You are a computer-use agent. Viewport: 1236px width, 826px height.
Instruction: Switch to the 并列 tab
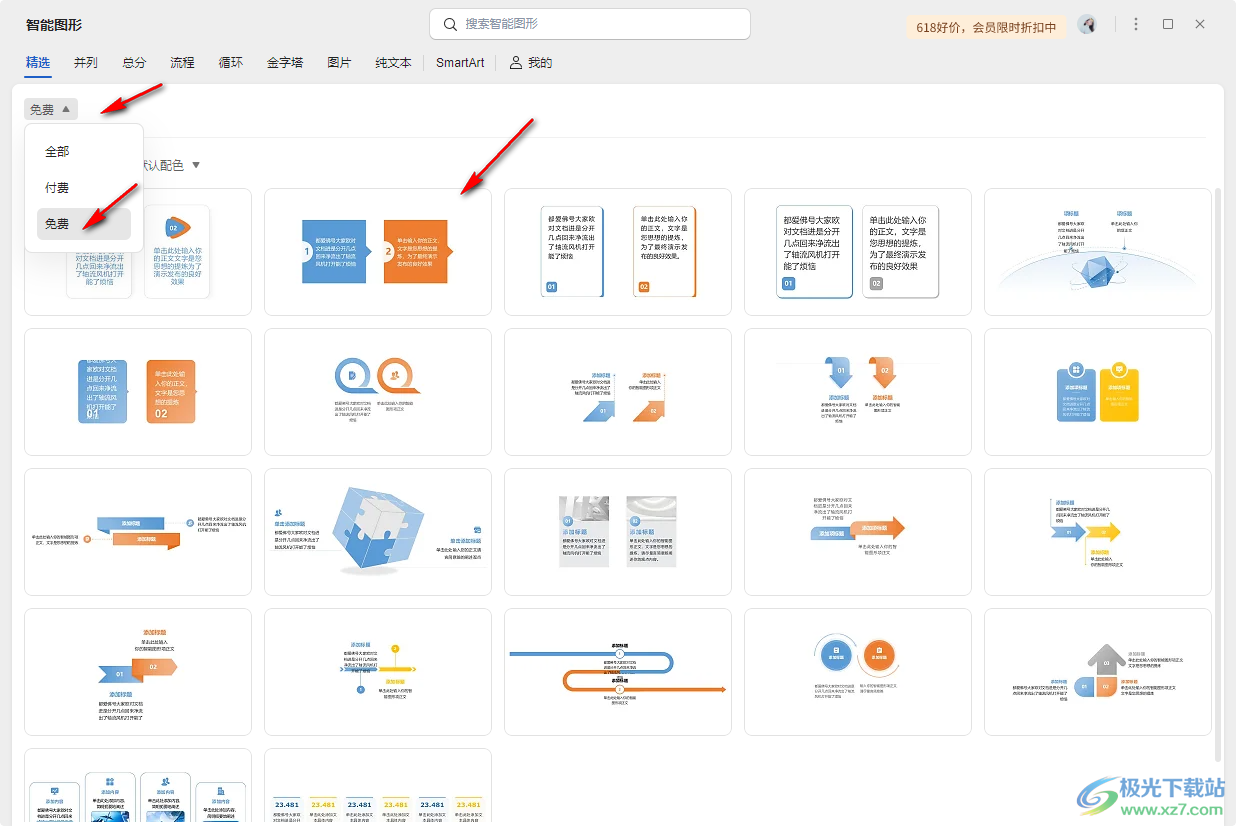click(86, 62)
